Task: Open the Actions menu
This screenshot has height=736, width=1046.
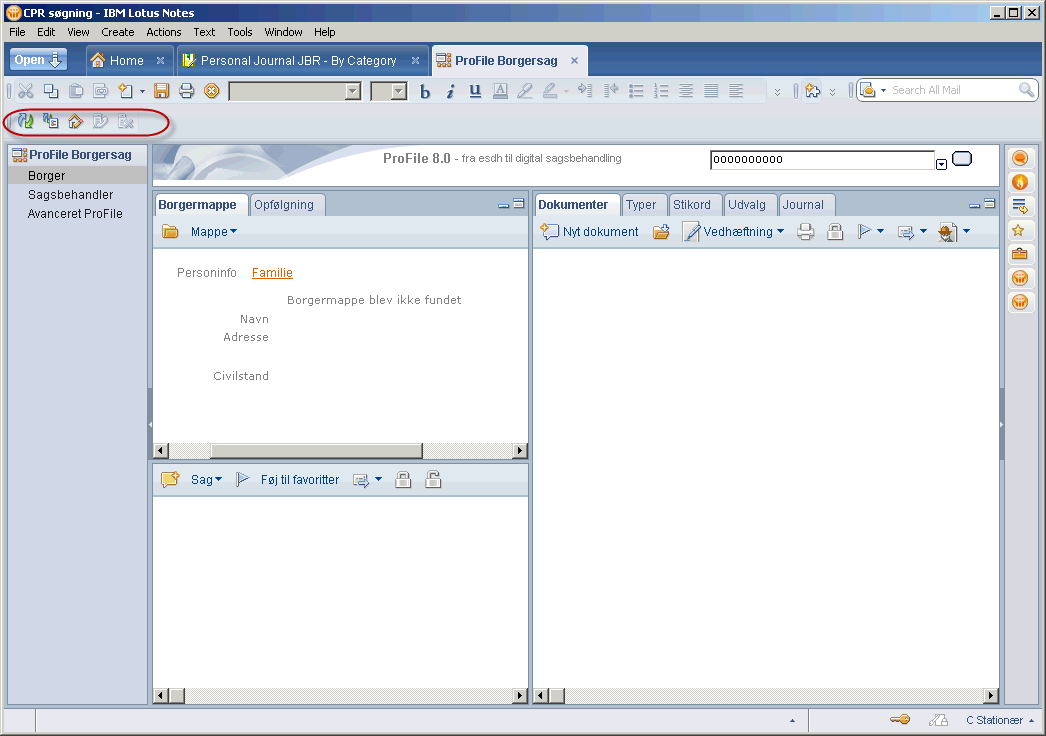Action: [x=164, y=32]
